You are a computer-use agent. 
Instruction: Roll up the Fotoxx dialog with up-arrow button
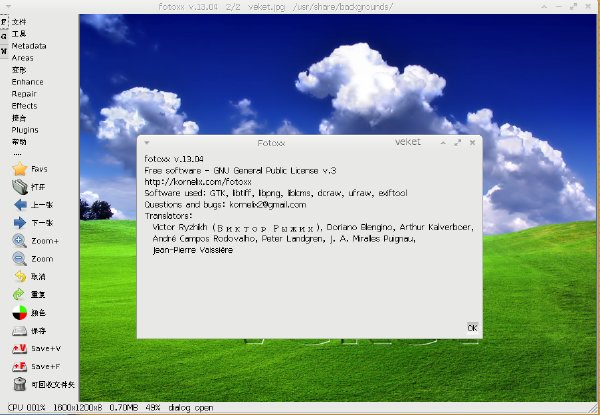click(443, 142)
